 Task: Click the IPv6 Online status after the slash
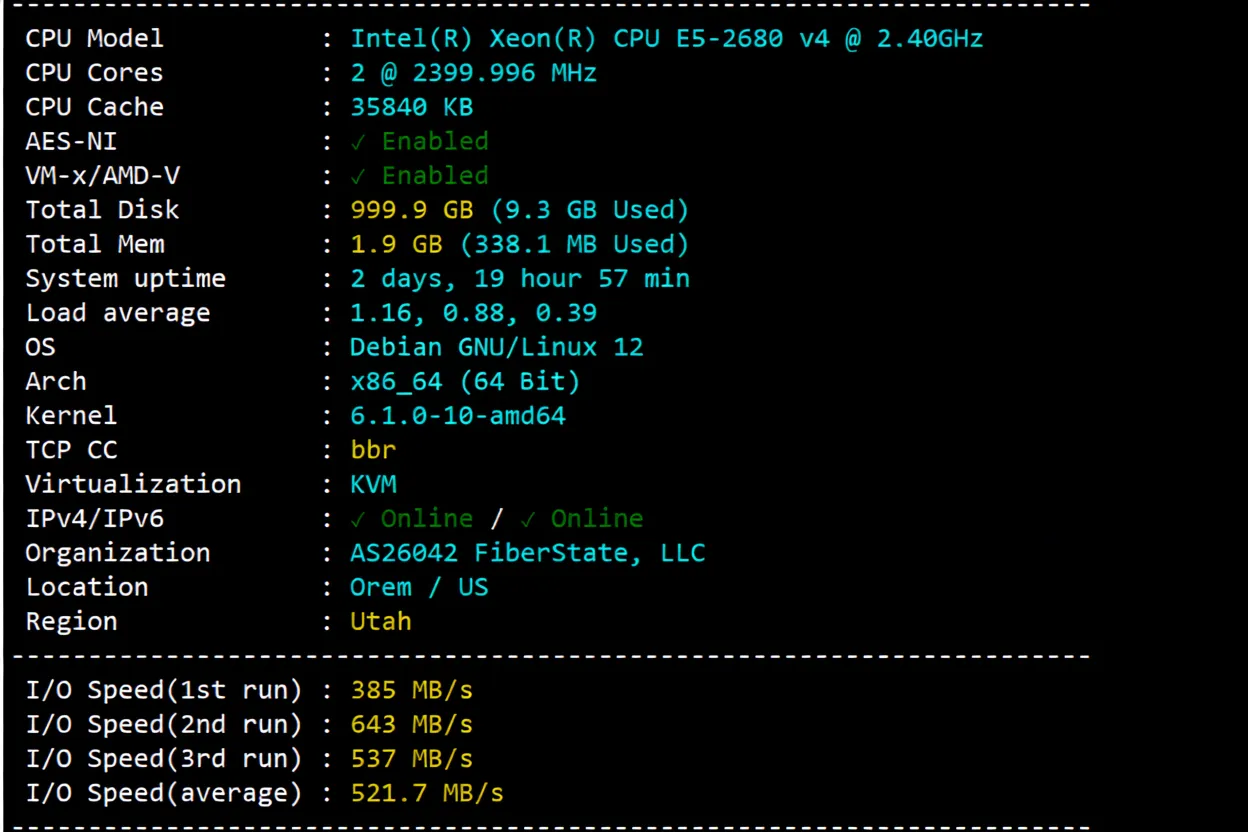point(581,518)
